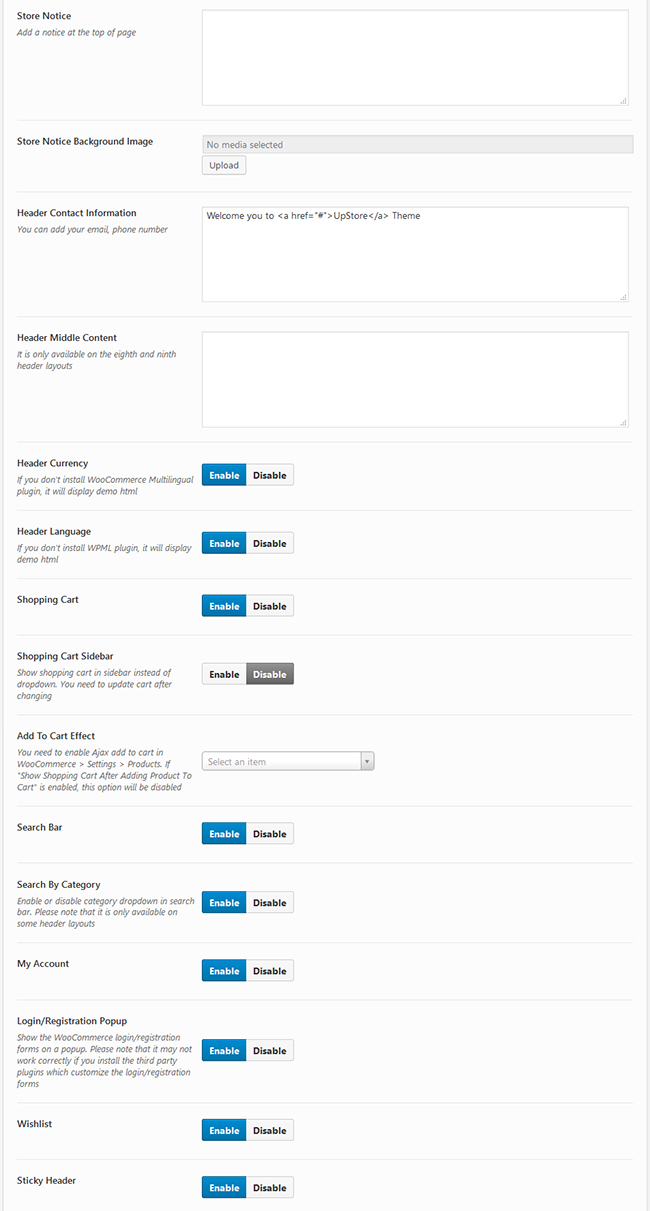
Task: Disable the My Account option
Action: [x=270, y=971]
